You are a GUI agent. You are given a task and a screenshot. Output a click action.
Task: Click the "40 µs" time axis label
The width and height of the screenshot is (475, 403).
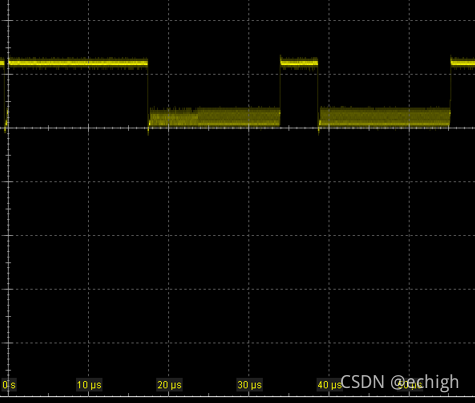(329, 385)
